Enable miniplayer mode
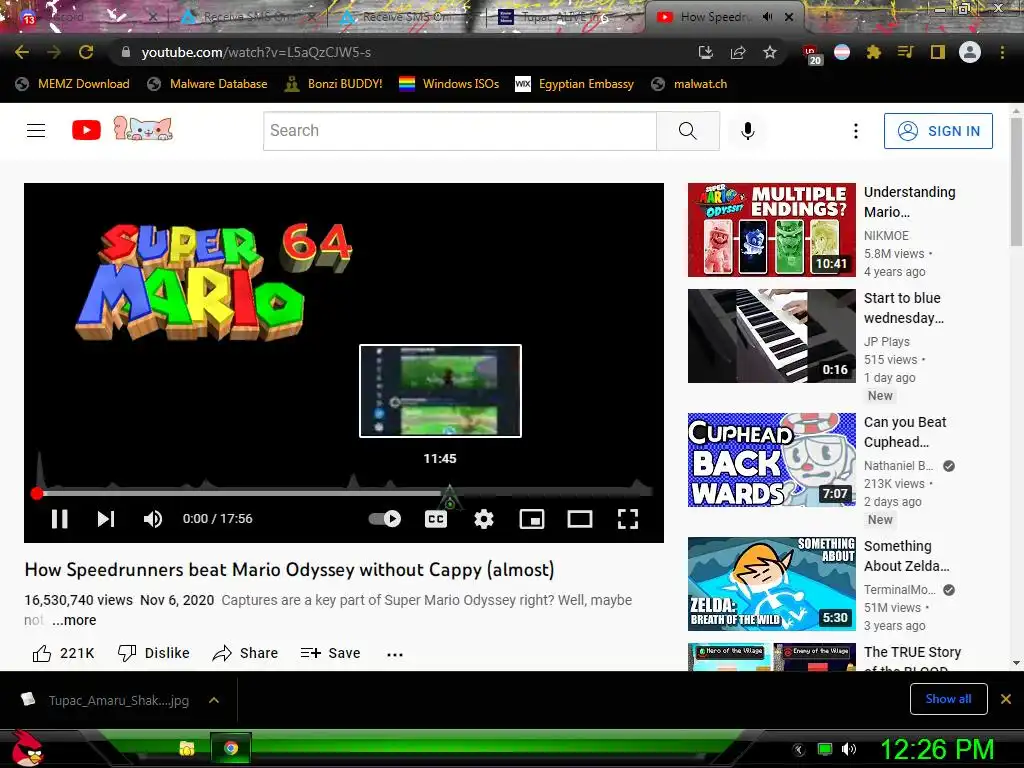The height and width of the screenshot is (768, 1024). click(x=532, y=519)
